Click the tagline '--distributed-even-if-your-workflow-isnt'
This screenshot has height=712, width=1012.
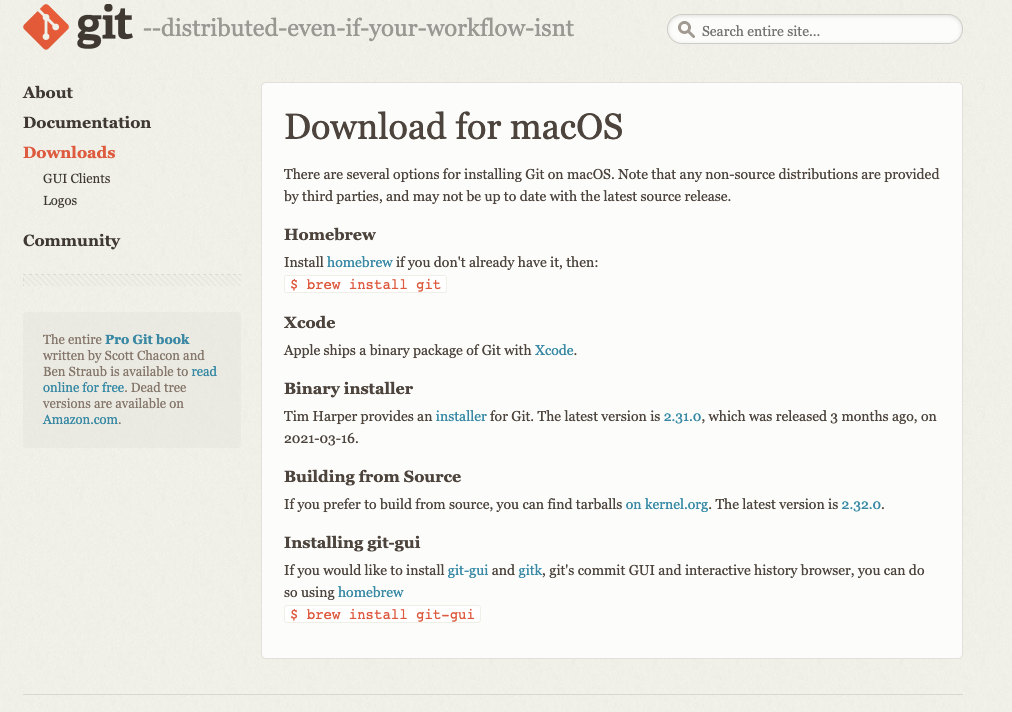[x=358, y=28]
